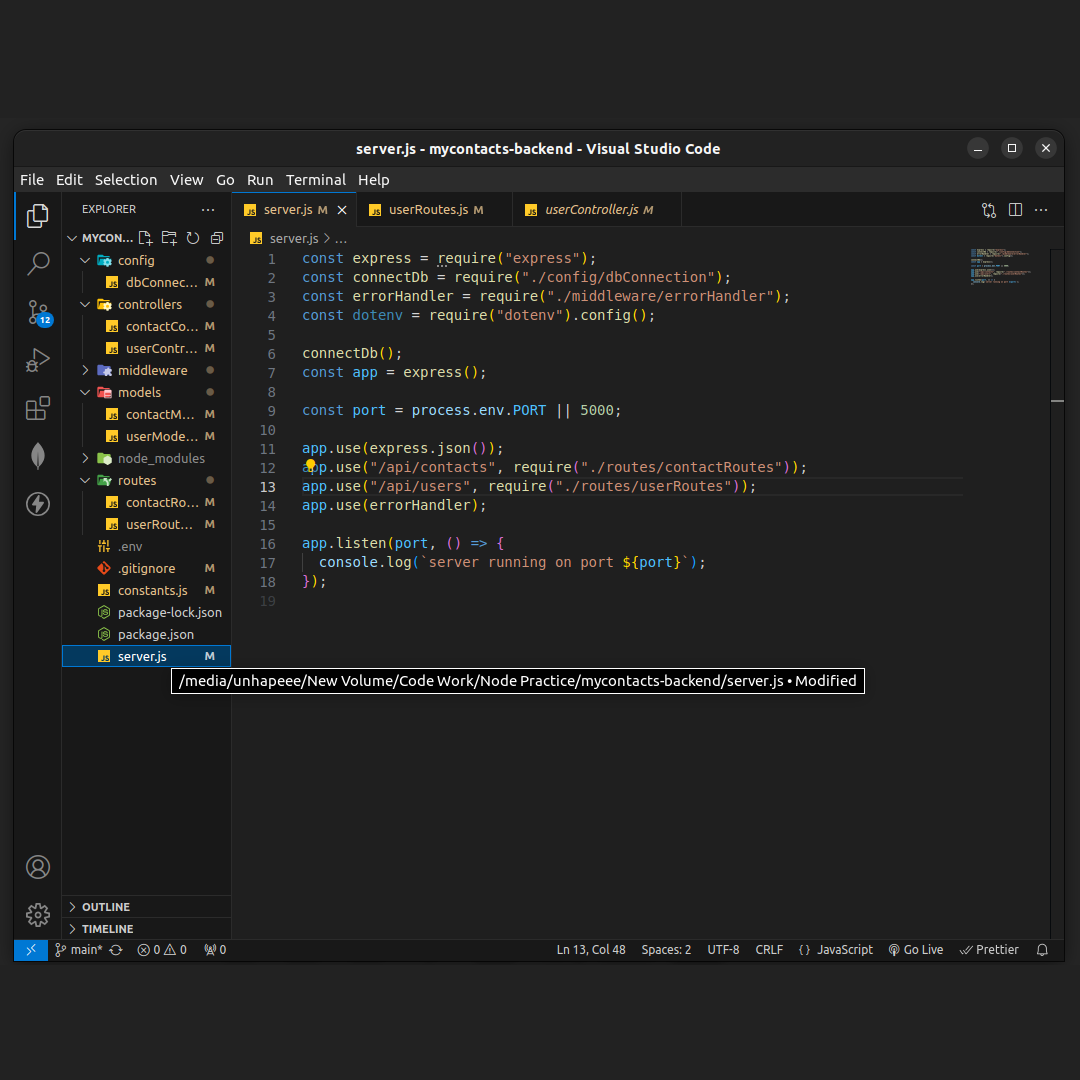The image size is (1080, 1080).
Task: Click server.js in the breadcrumb
Action: [x=293, y=238]
